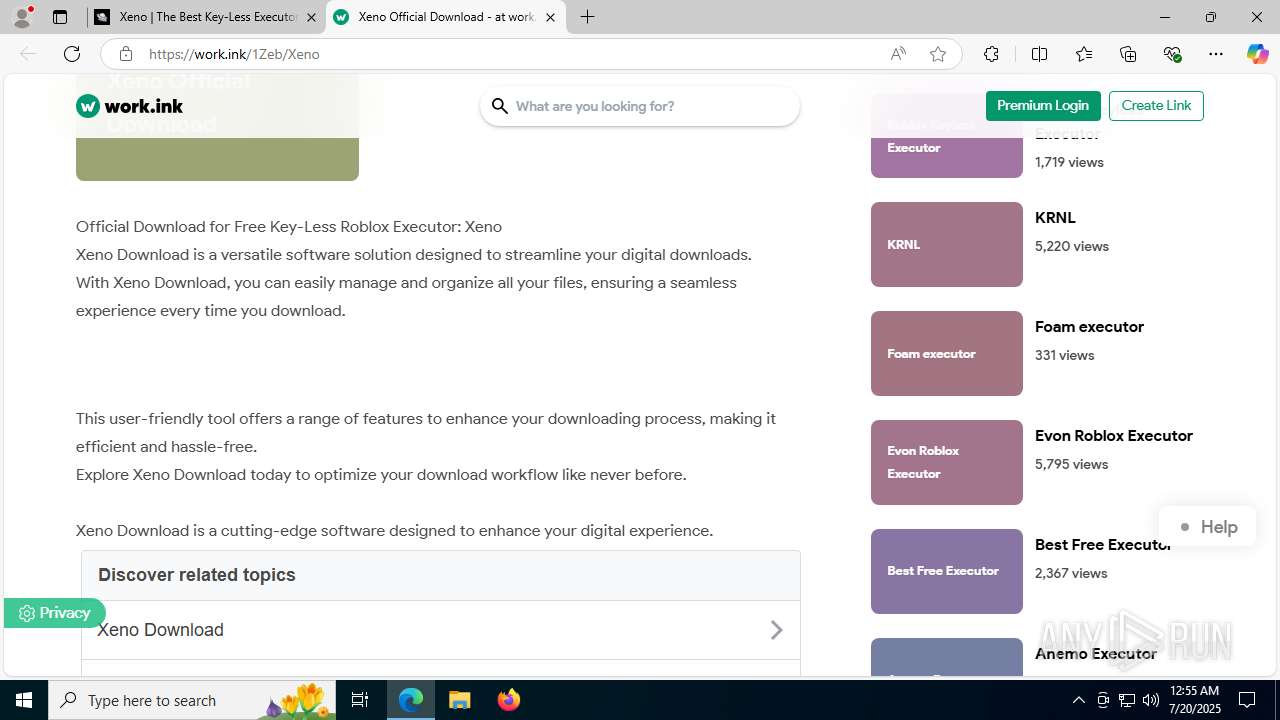The height and width of the screenshot is (720, 1280).
Task: Expand Xeno Download topic chevron arrow
Action: (776, 630)
